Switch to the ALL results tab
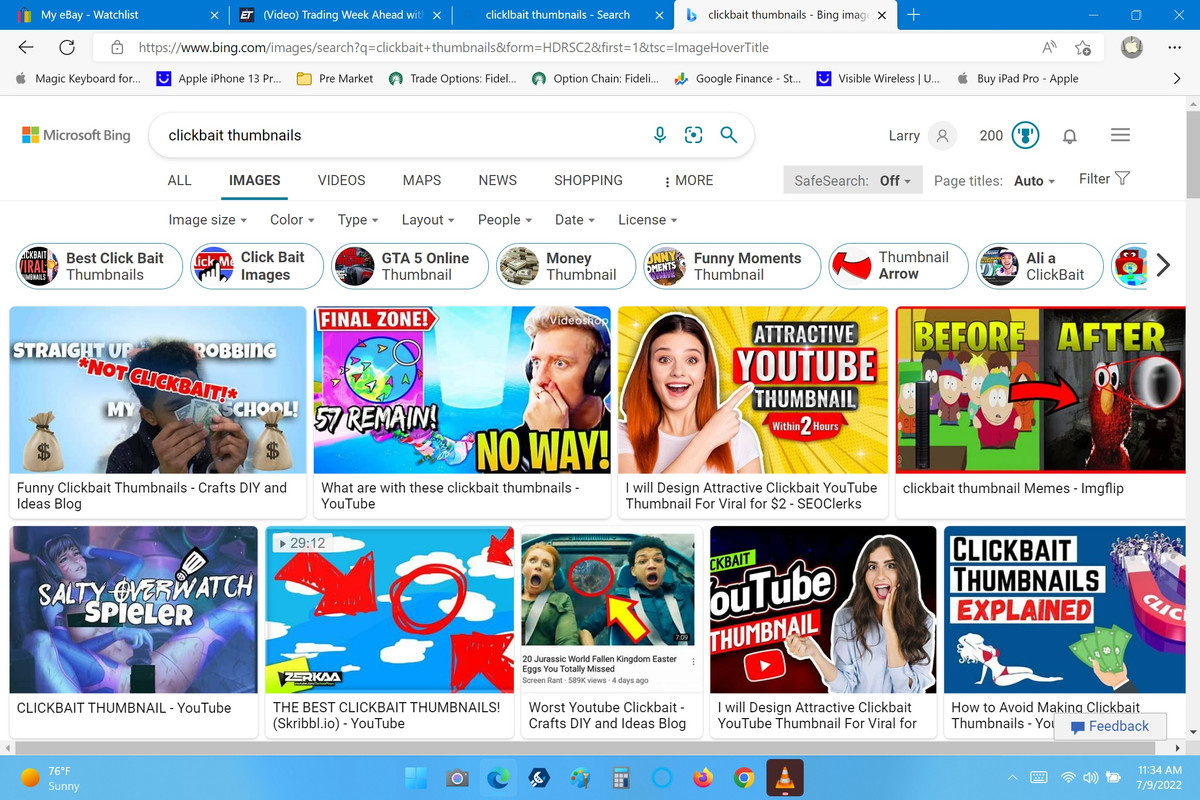Screen dimensions: 1200x800 [180, 181]
